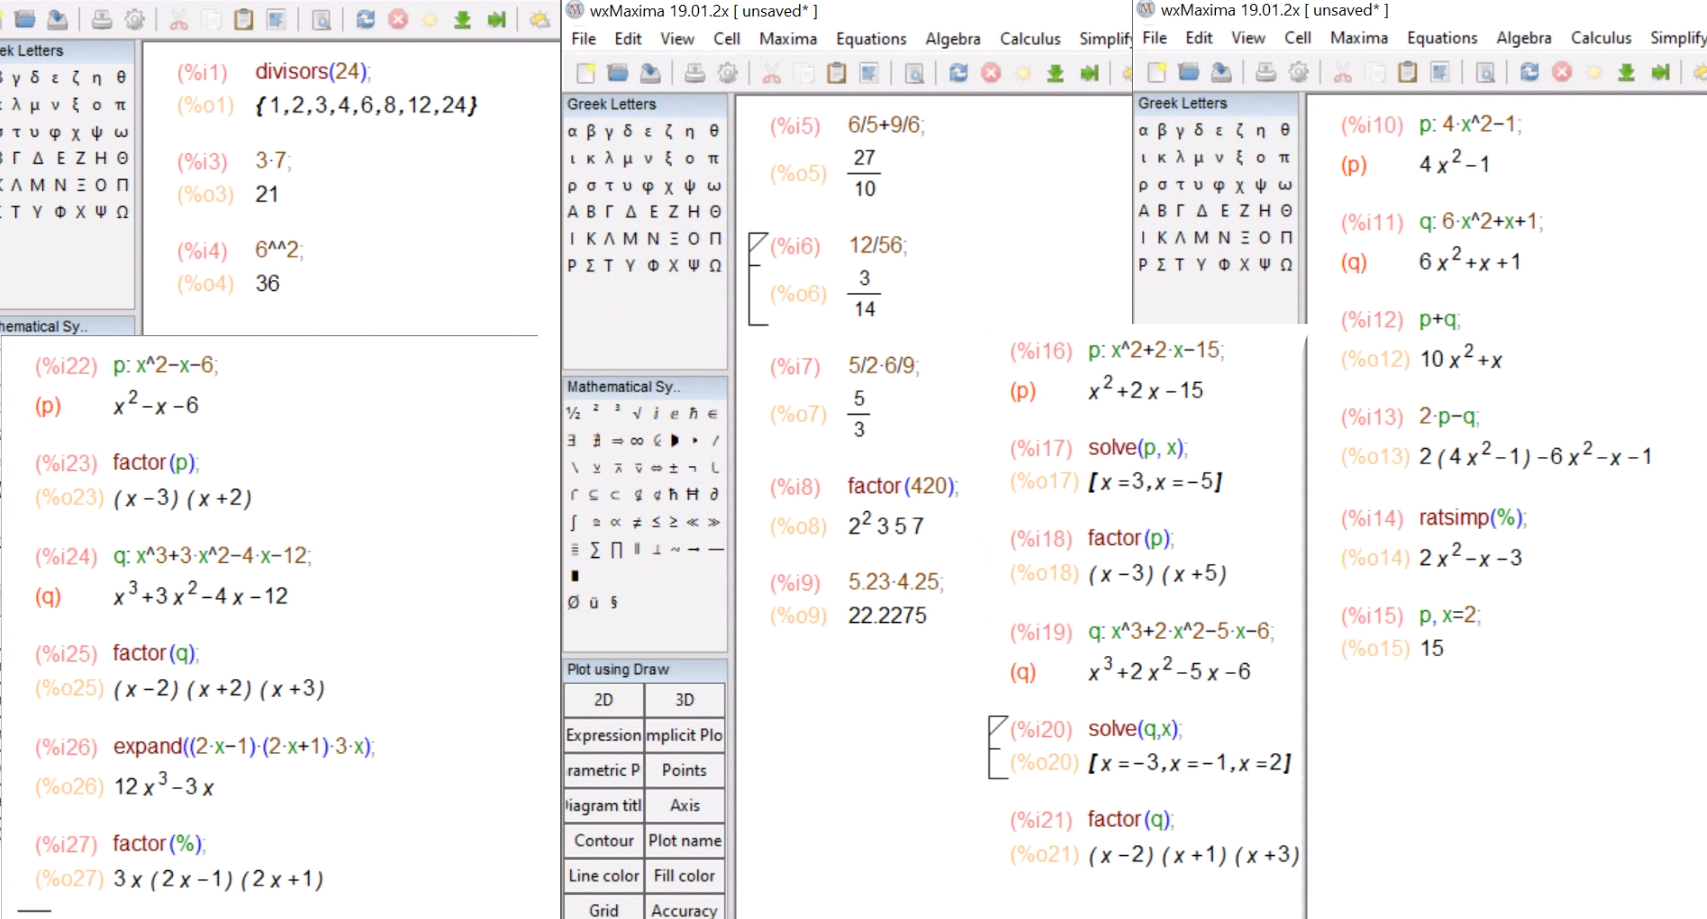Click New document icon in middle window toolbar
Image resolution: width=1707 pixels, height=919 pixels.
point(586,73)
